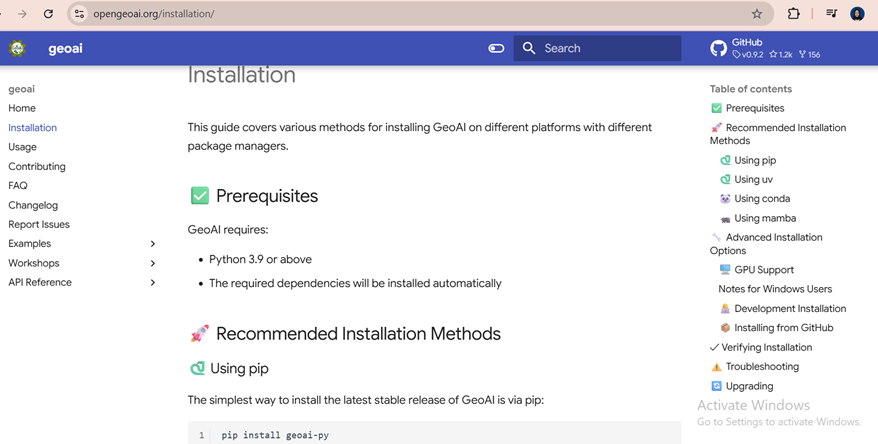The width and height of the screenshot is (878, 444).
Task: Click the Installation page title heading
Action: click(x=241, y=75)
